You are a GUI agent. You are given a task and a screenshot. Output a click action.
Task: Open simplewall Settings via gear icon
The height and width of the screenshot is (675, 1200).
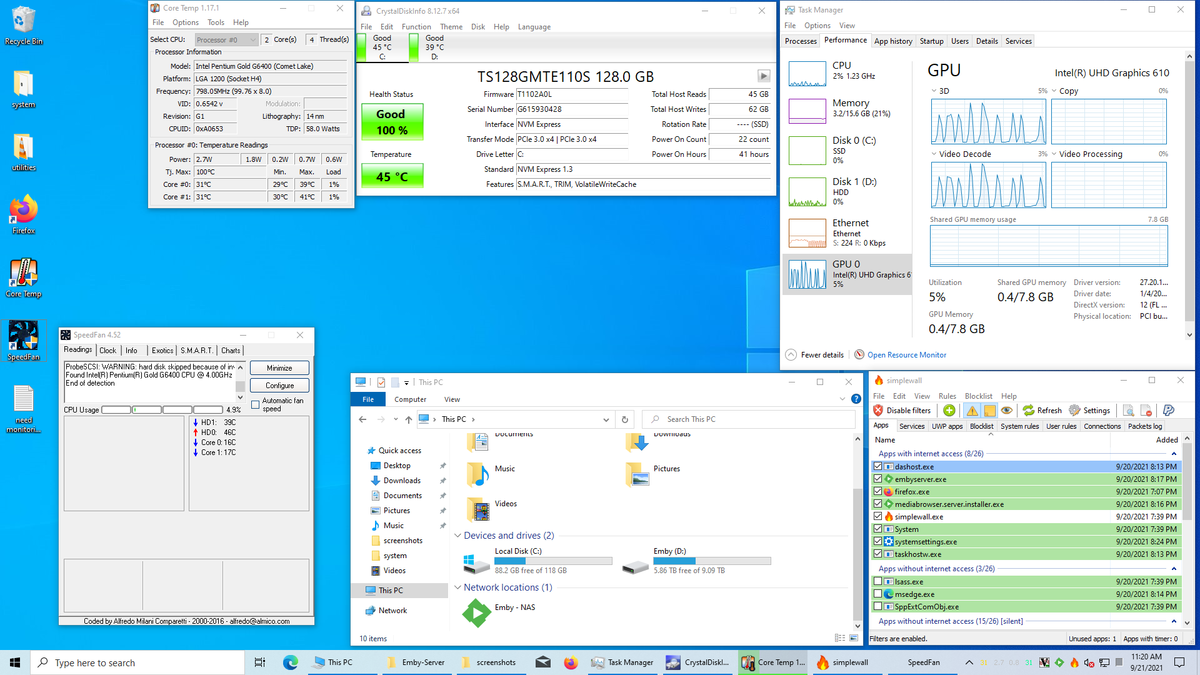(1076, 410)
